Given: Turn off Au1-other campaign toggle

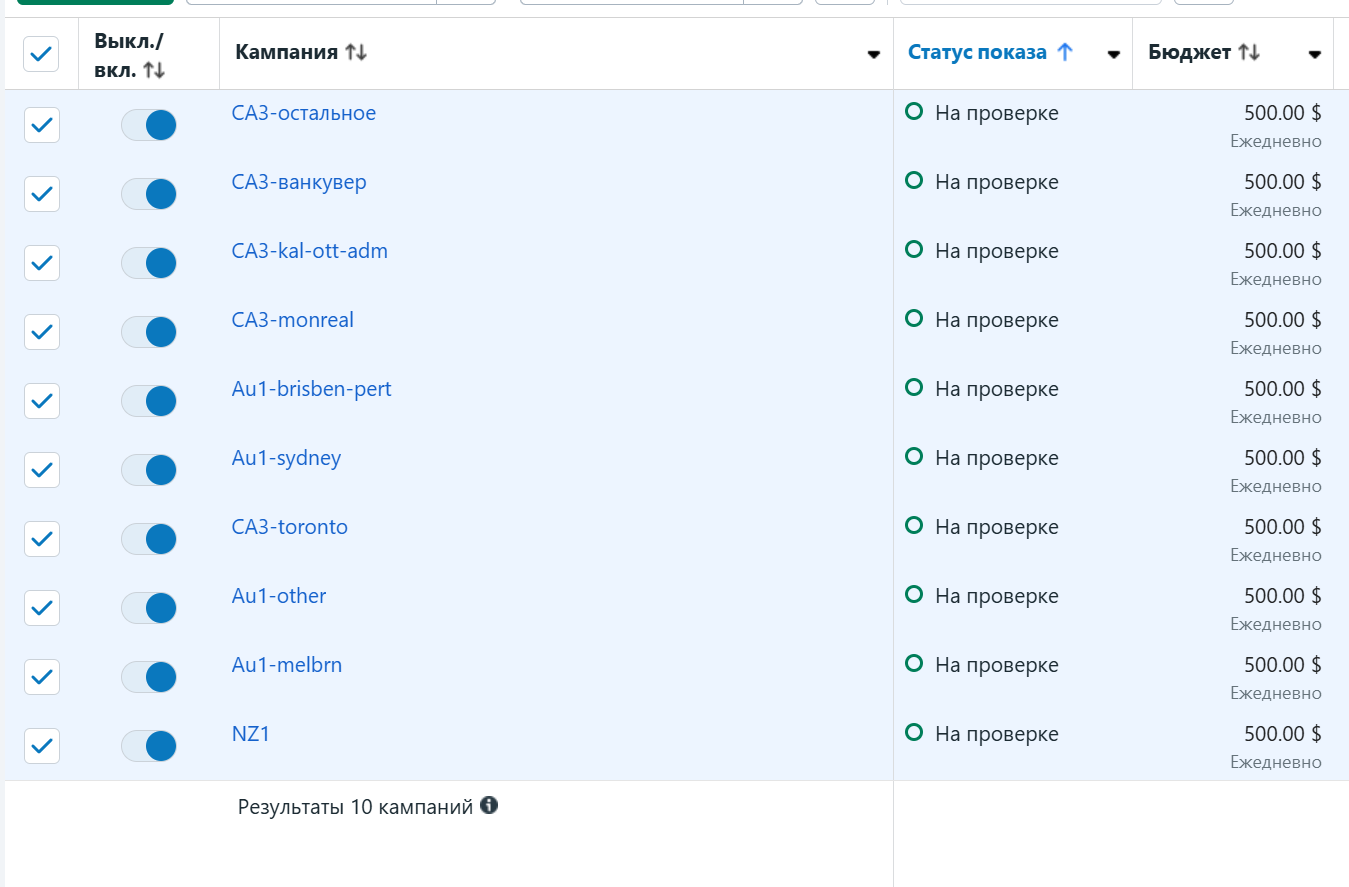Looking at the screenshot, I should (x=149, y=608).
